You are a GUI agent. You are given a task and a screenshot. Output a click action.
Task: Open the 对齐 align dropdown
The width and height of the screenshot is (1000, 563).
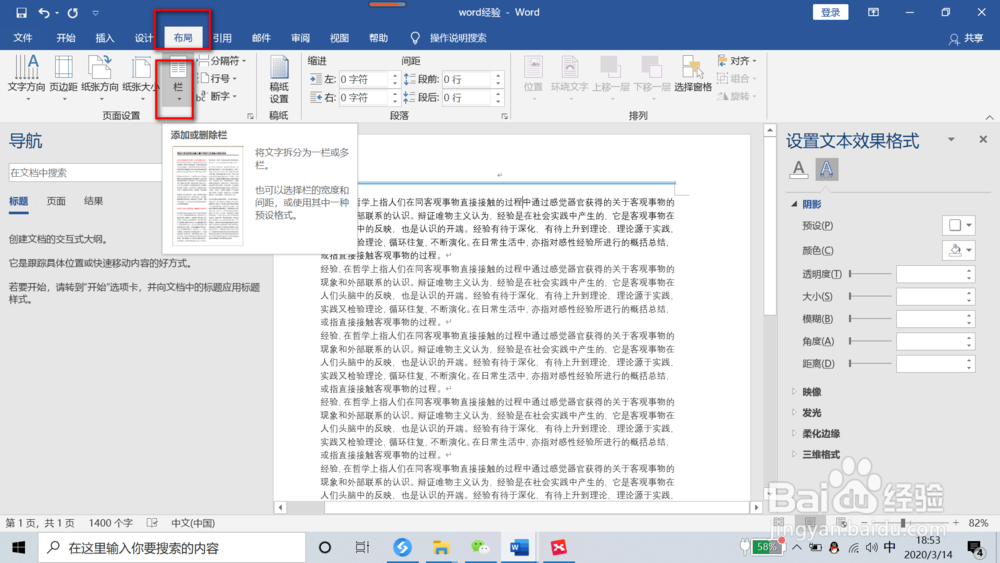tap(737, 61)
